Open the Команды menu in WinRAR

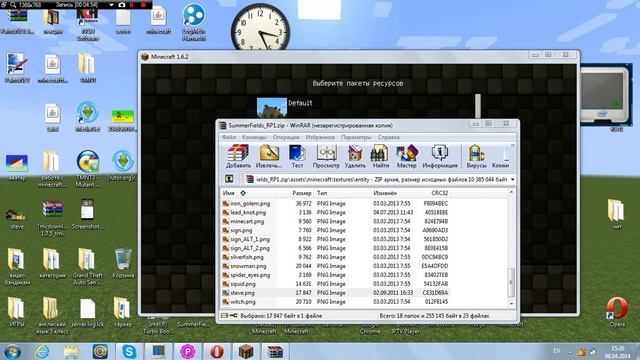(254, 137)
